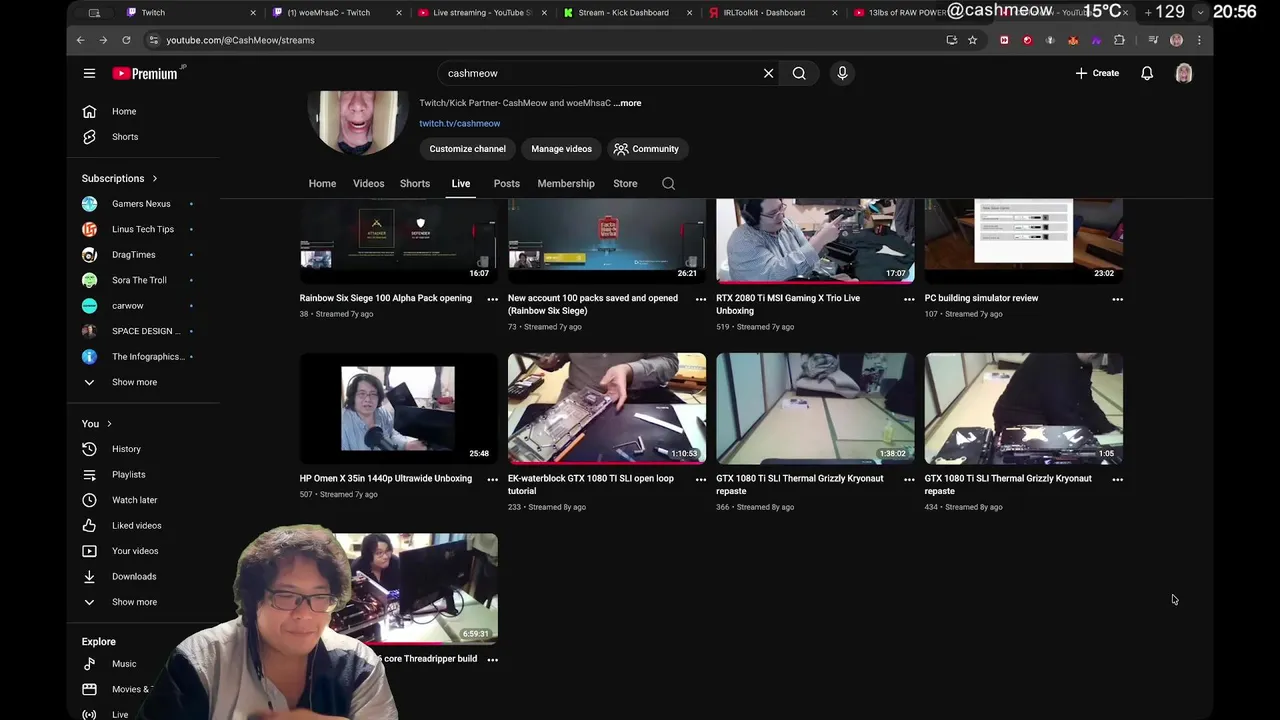Open PC building simulator review title
Viewport: 1280px width, 720px height.
click(981, 298)
